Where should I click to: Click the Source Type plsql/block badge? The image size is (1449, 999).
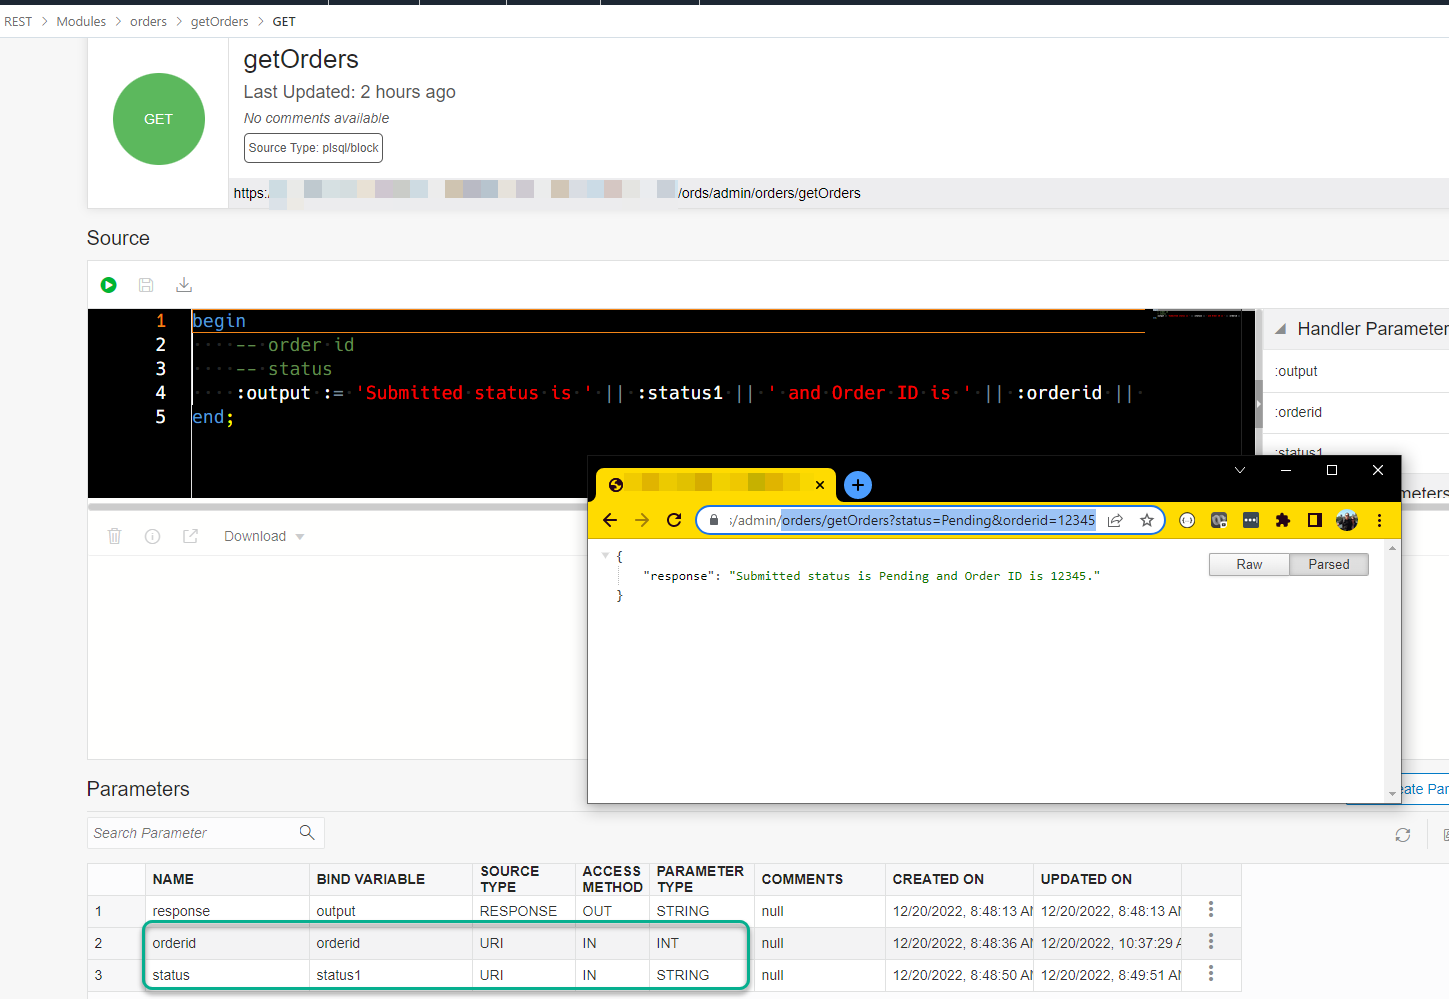click(313, 148)
